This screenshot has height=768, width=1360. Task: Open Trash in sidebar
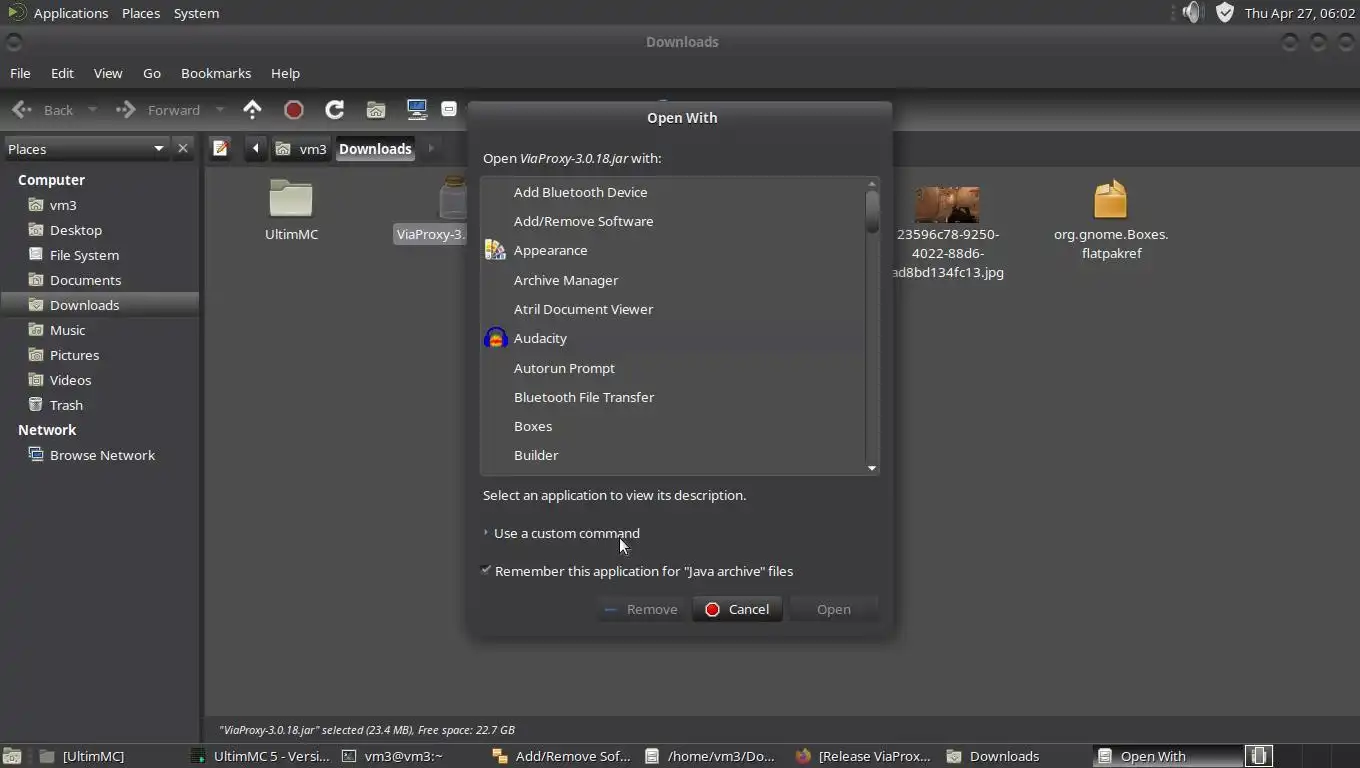coord(100,405)
